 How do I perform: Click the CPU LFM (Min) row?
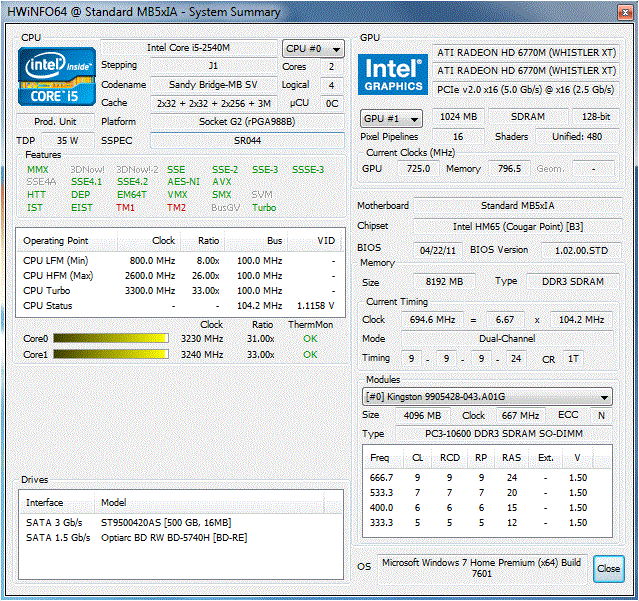pyautogui.click(x=180, y=260)
